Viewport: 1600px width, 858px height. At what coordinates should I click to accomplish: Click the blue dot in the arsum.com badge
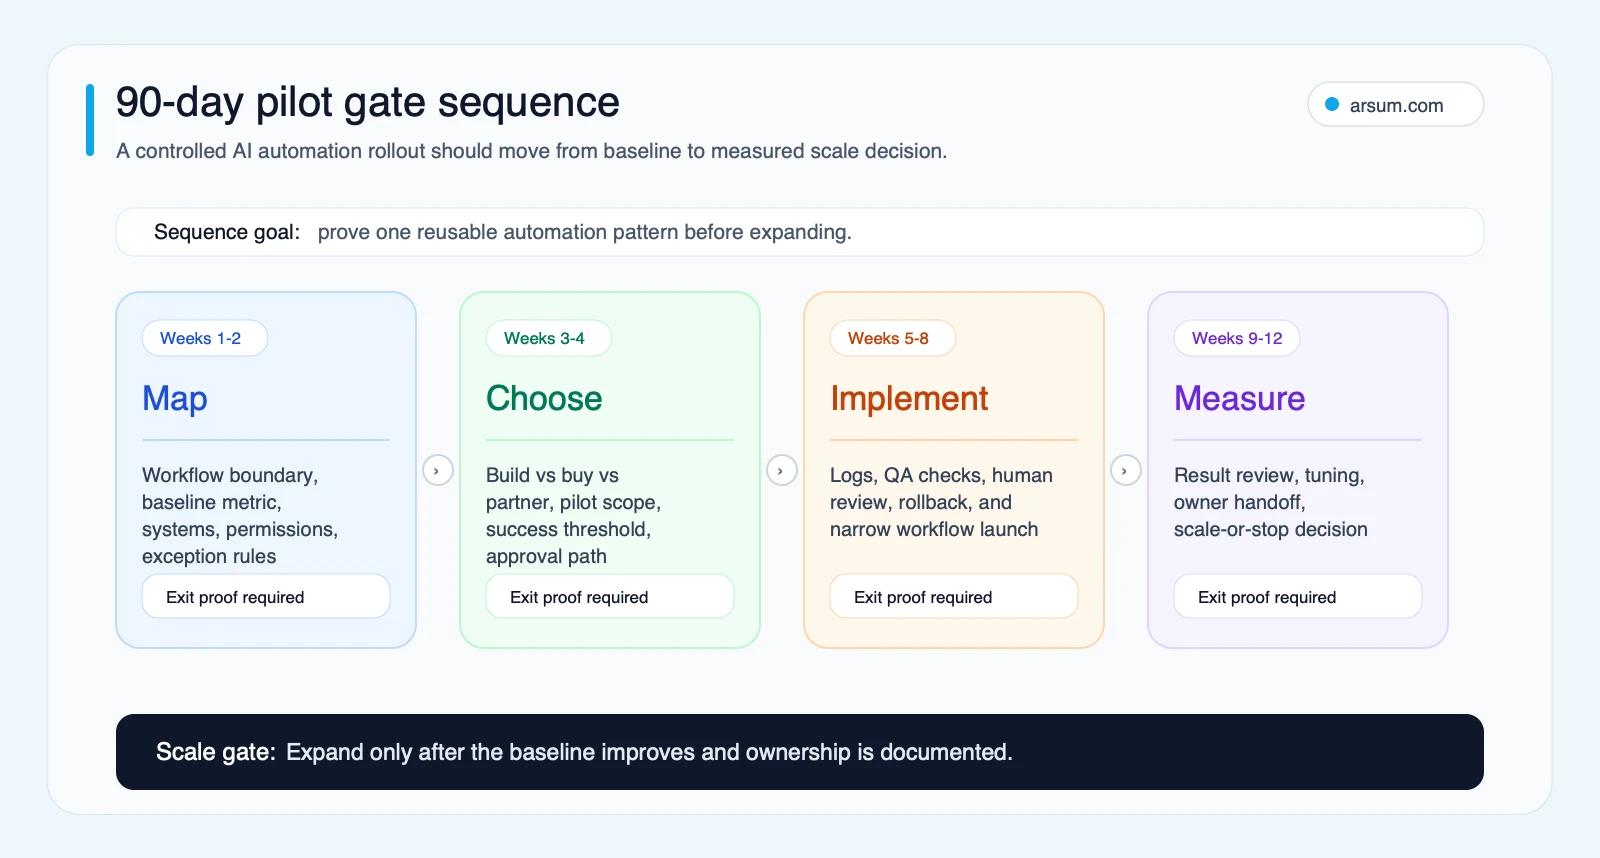[1332, 104]
